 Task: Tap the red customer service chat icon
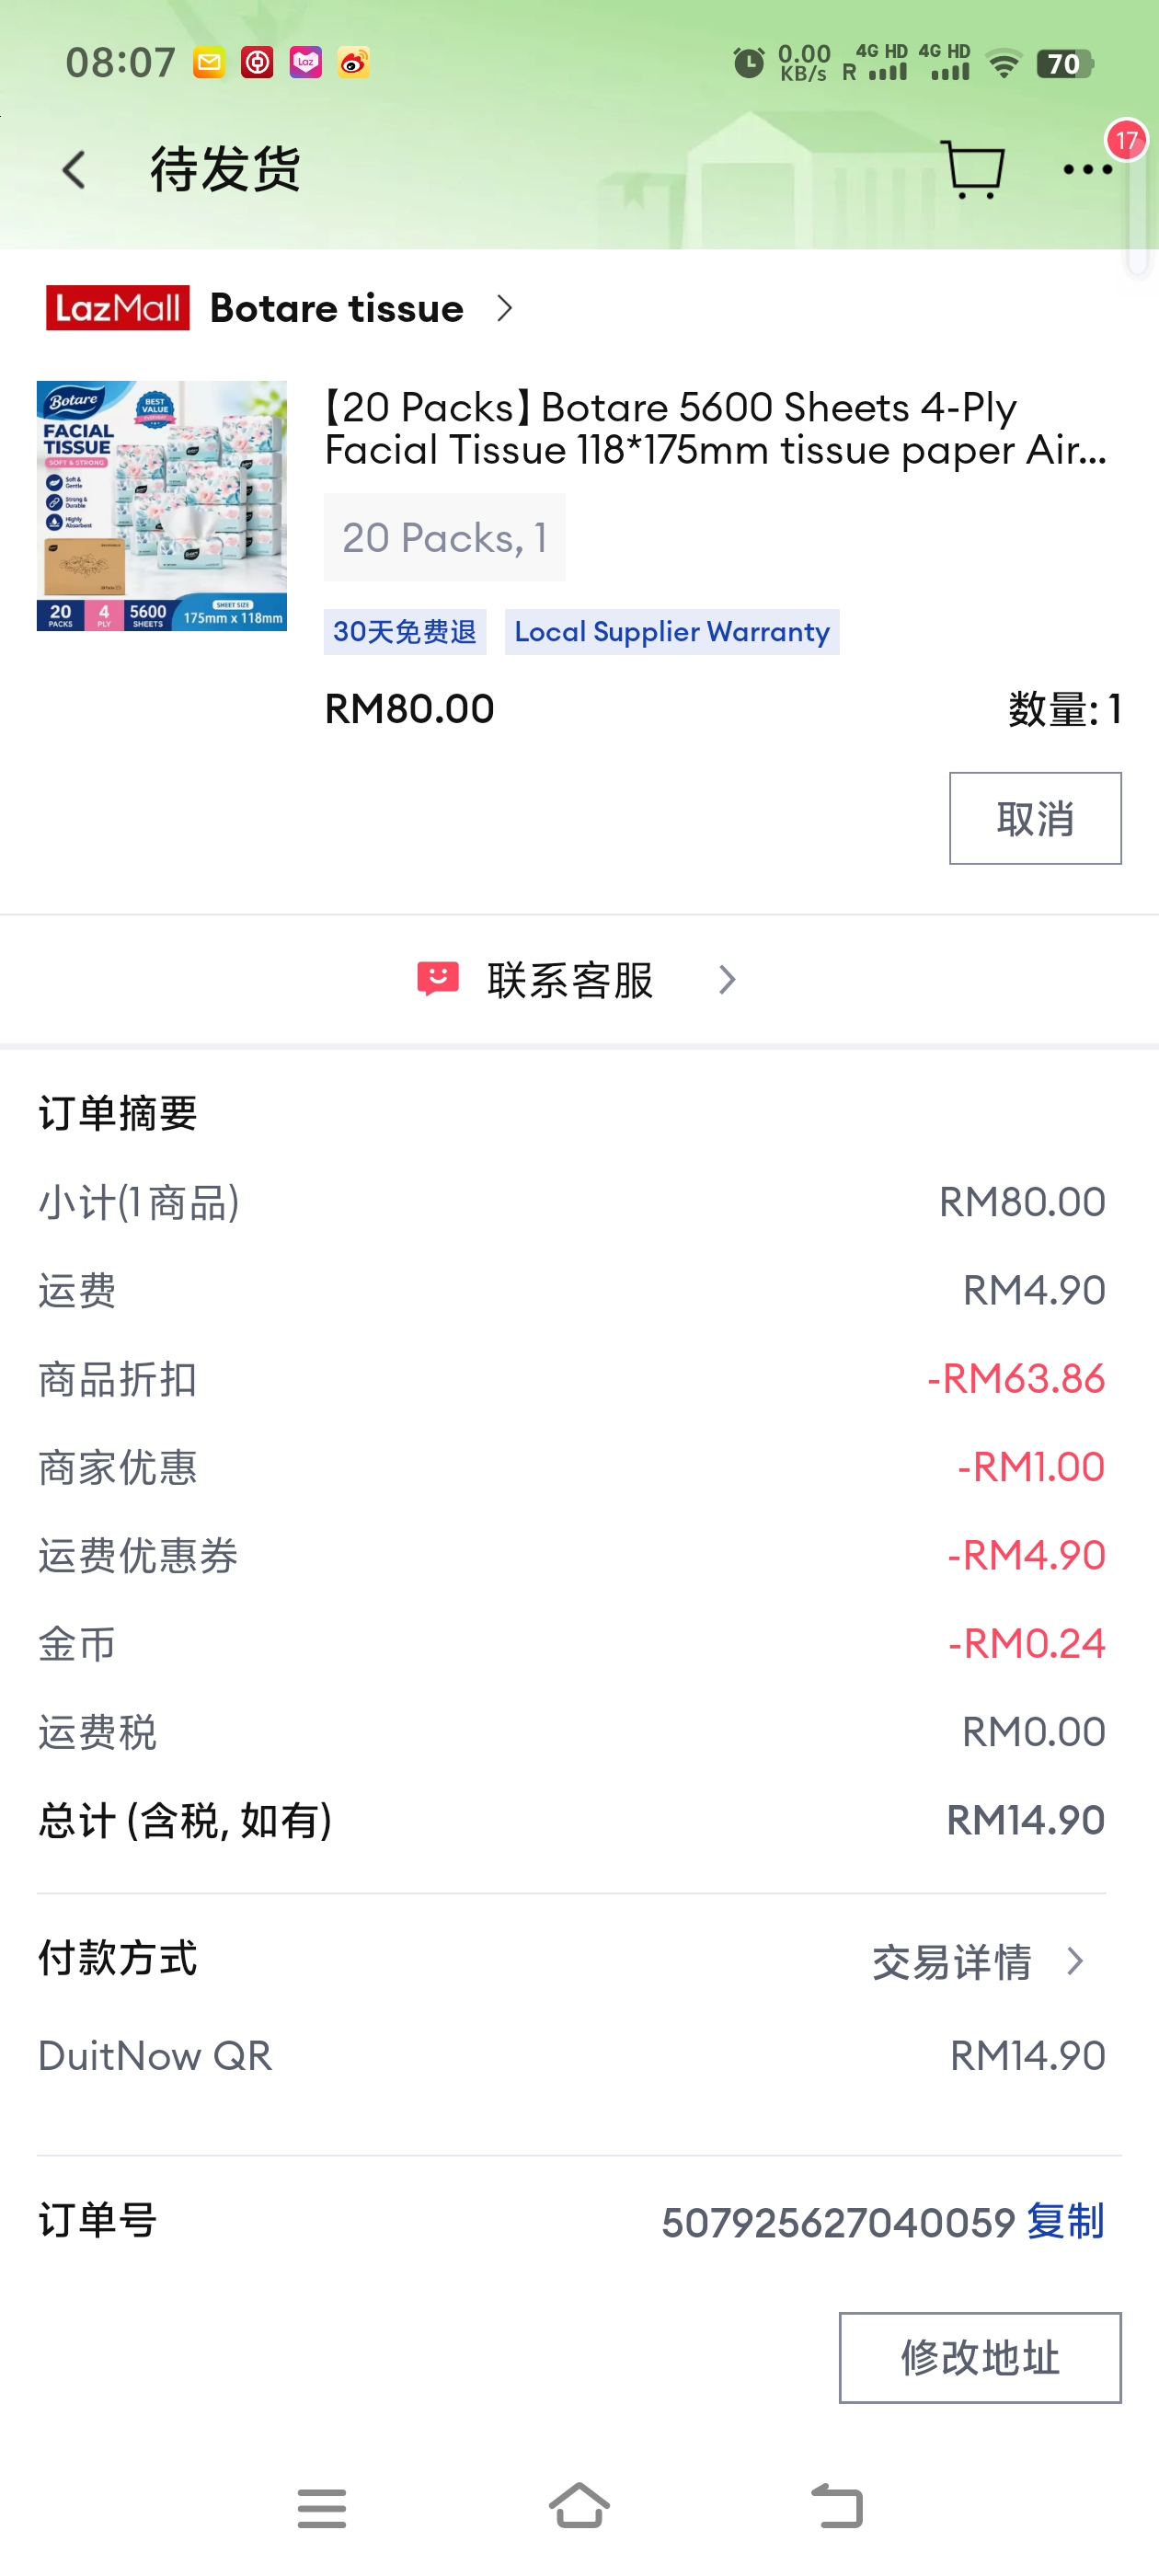coord(438,979)
